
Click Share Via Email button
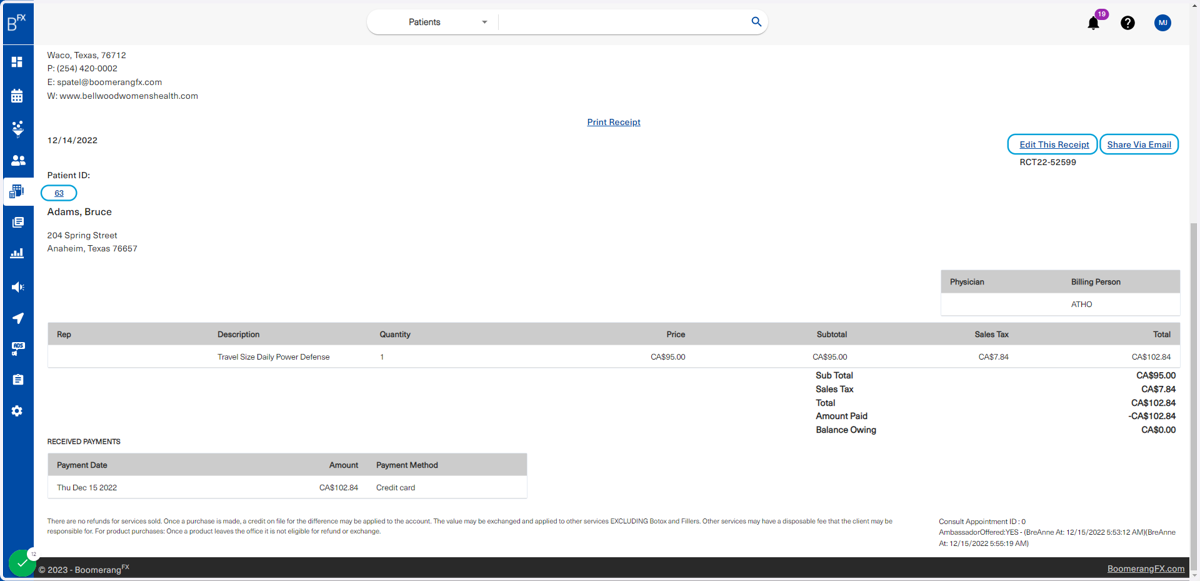tap(1139, 145)
